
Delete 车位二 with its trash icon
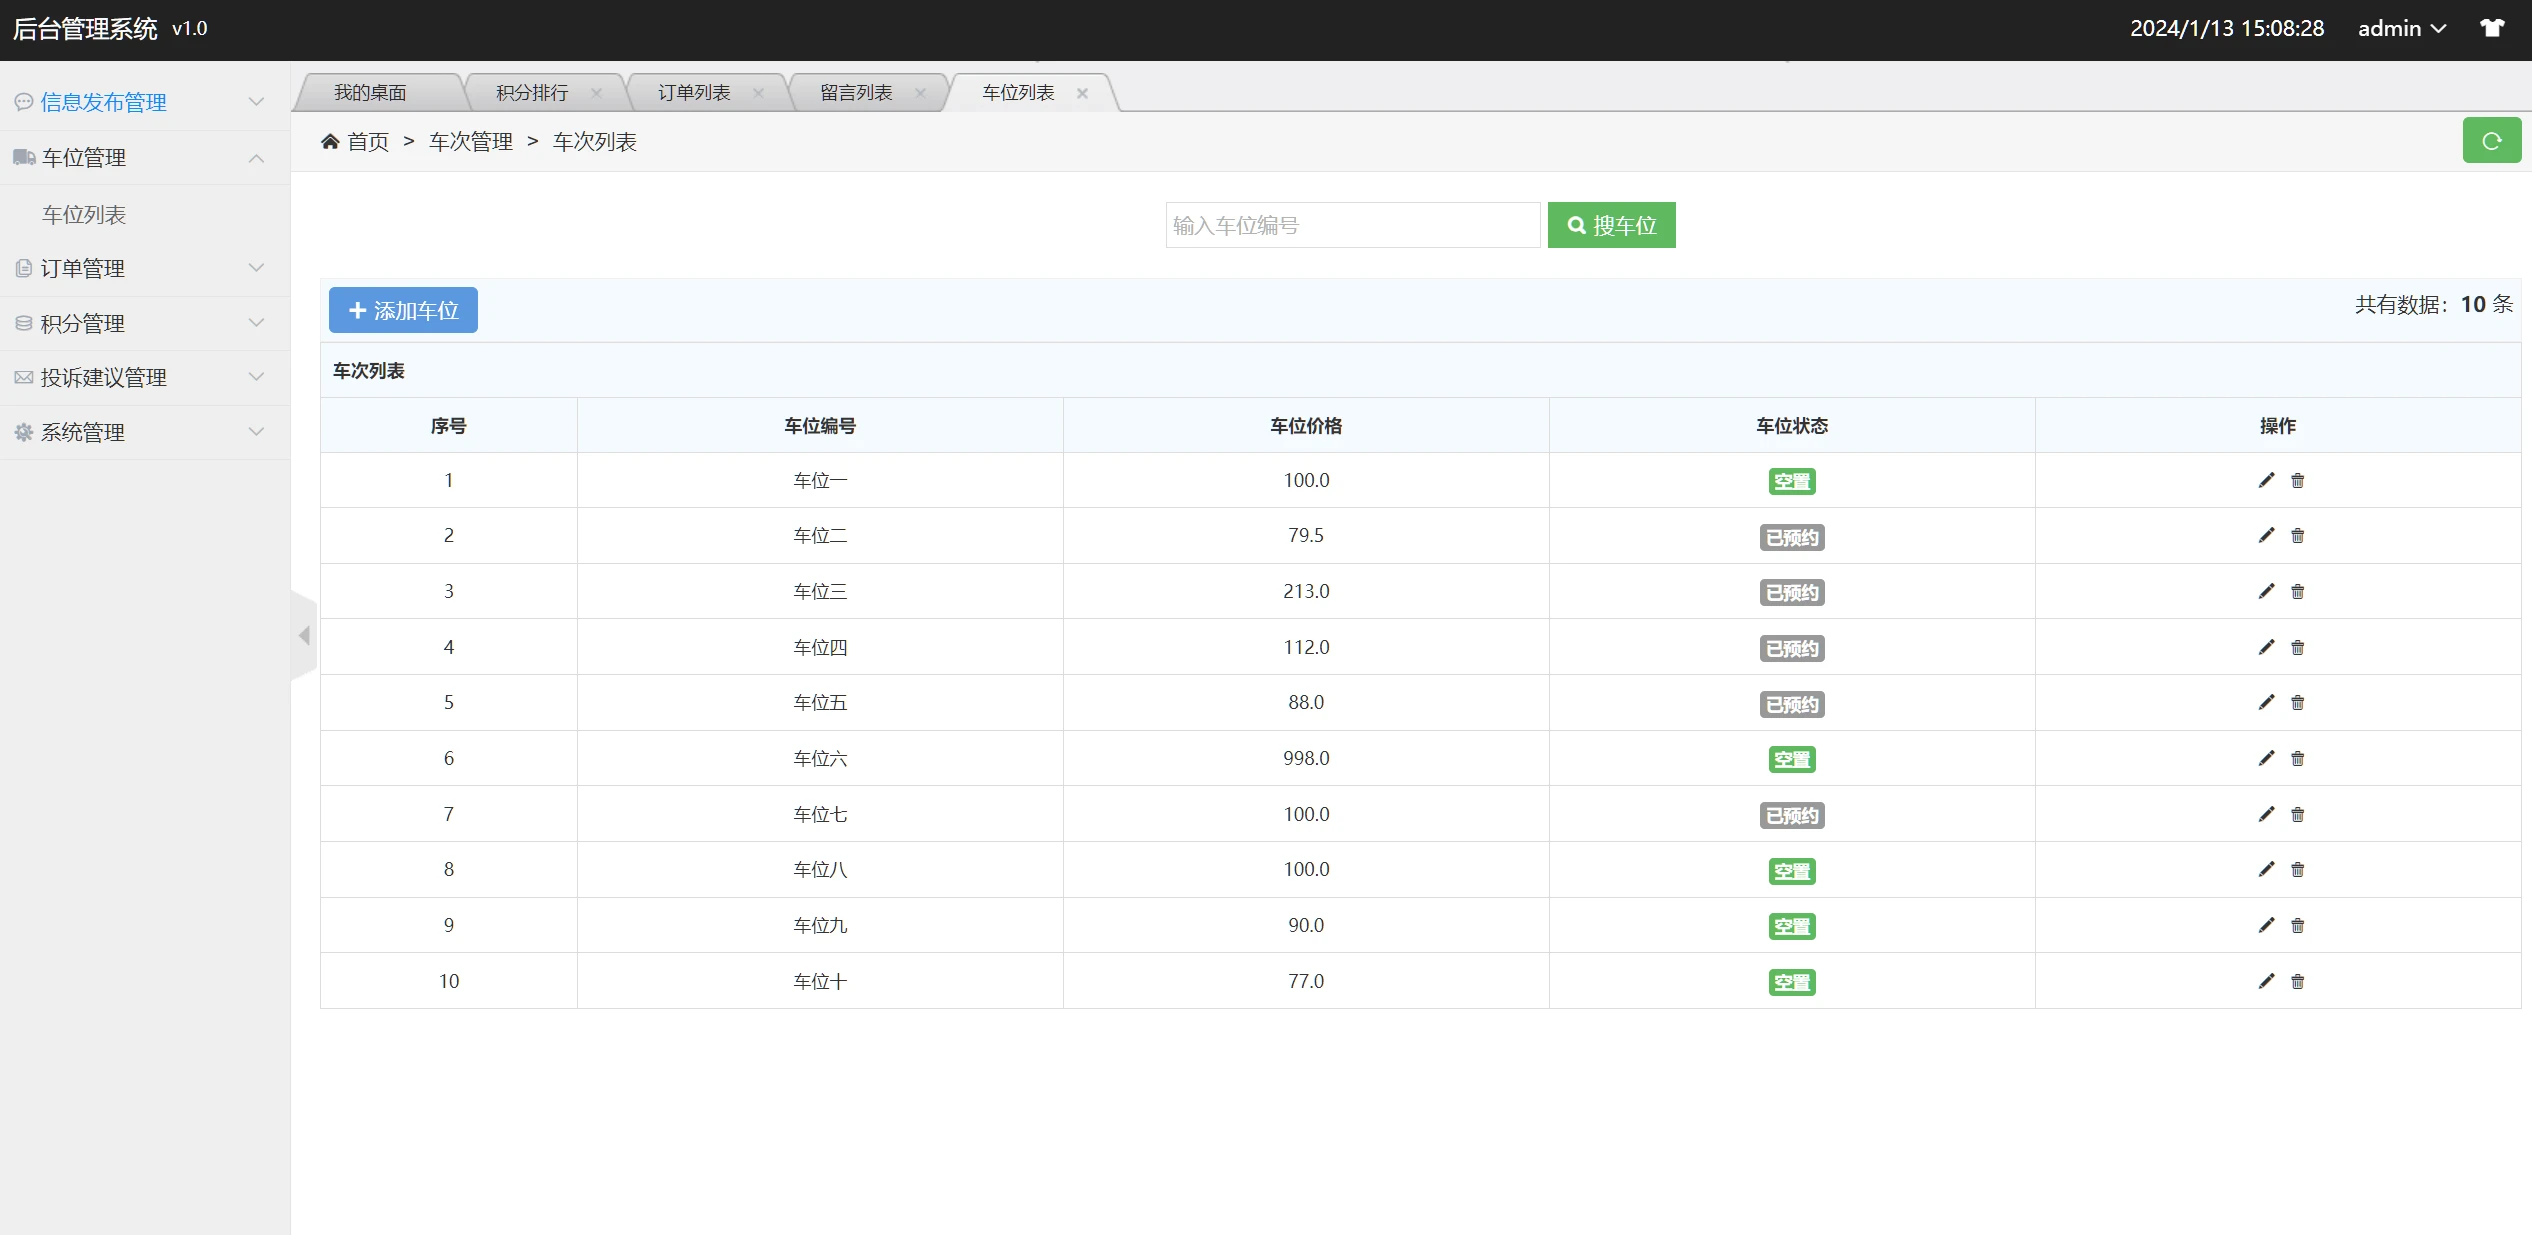click(x=2298, y=536)
